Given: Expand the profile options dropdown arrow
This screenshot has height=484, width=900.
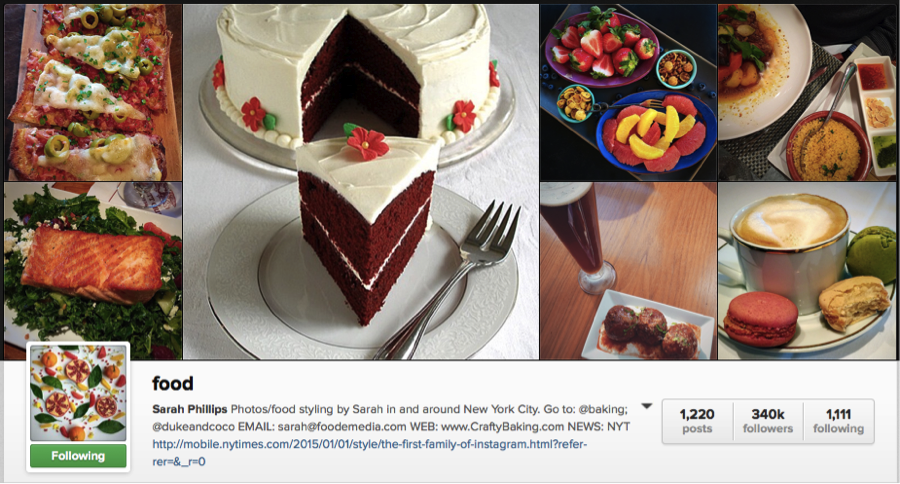Looking at the screenshot, I should 647,406.
